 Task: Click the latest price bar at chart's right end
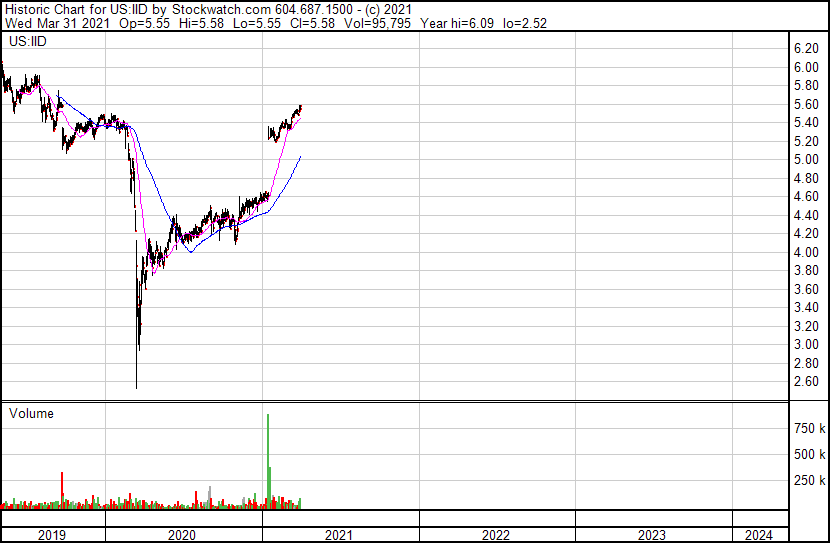pos(300,108)
